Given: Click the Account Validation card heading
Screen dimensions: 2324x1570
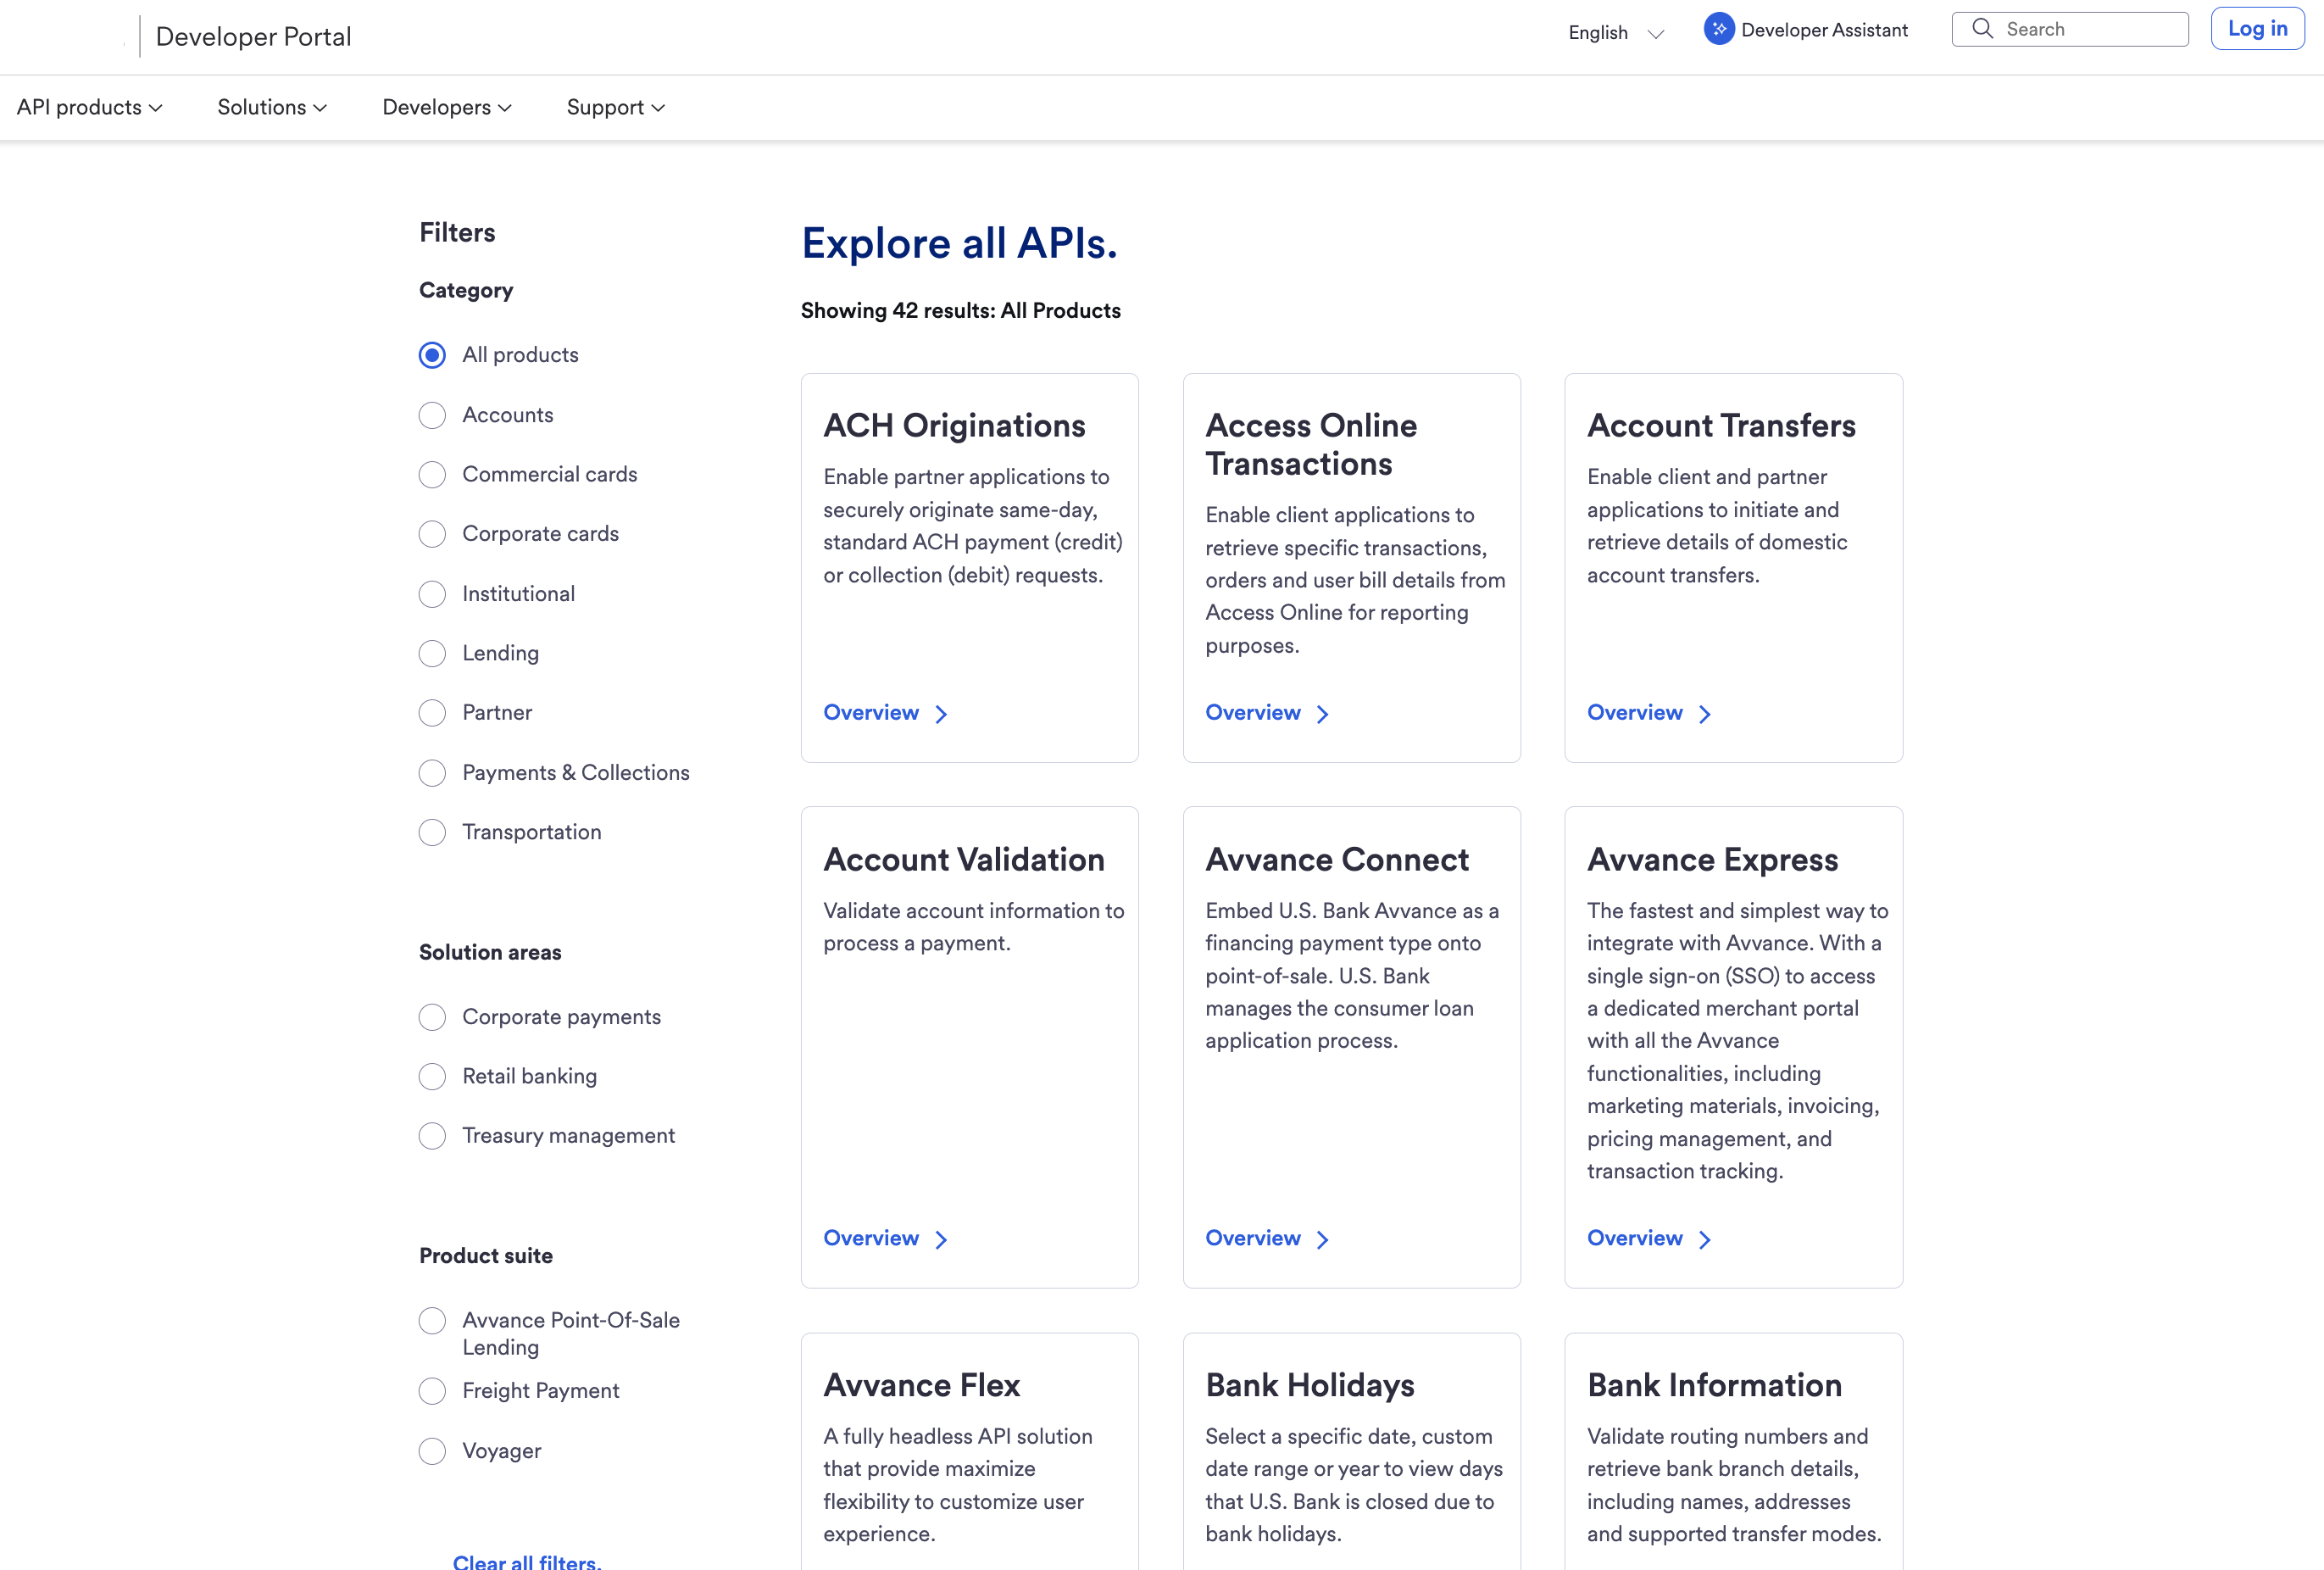Looking at the screenshot, I should click(964, 860).
